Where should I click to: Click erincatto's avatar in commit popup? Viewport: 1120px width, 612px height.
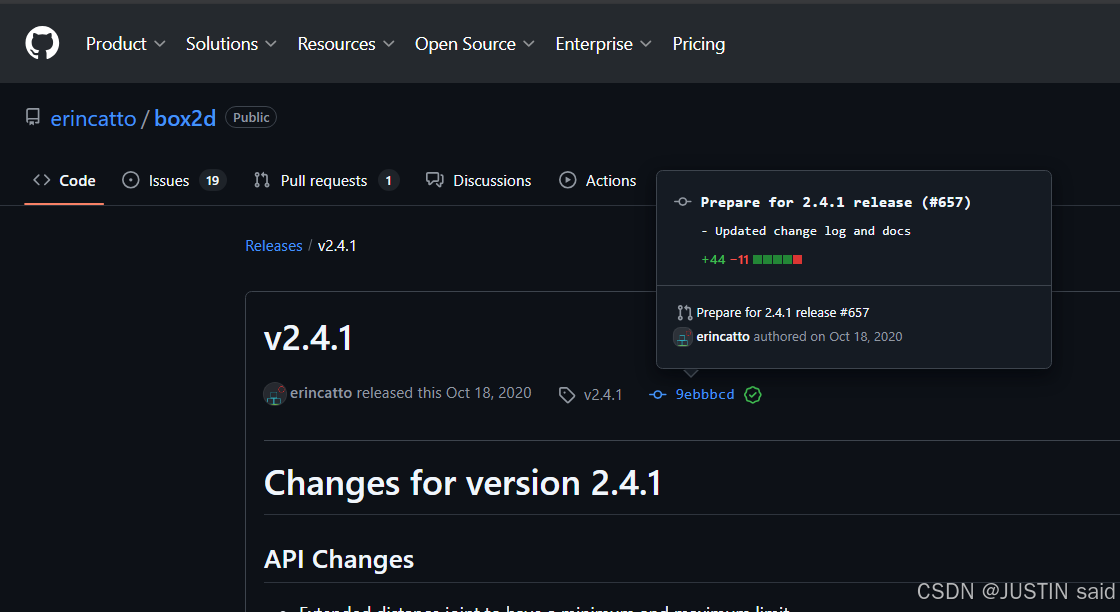(683, 337)
